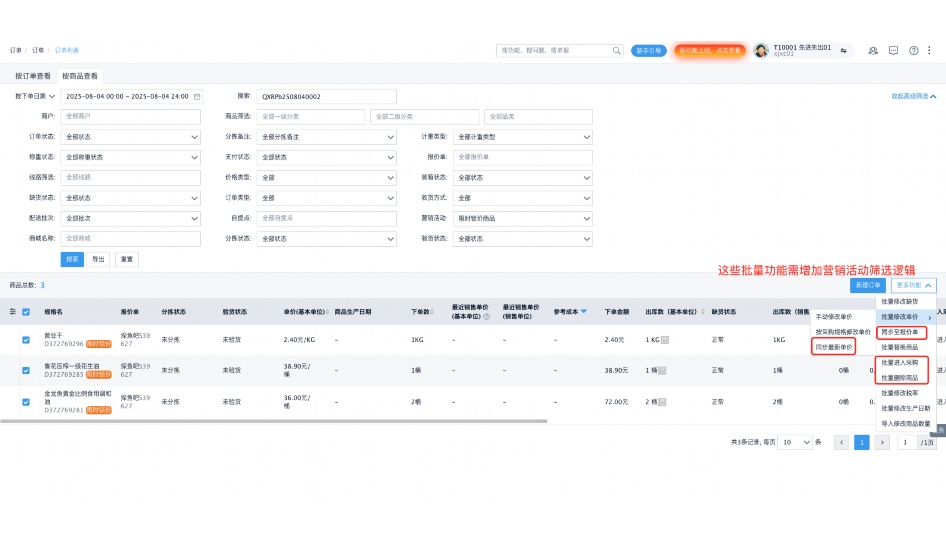Open the 订单状态 dropdown

(130, 136)
